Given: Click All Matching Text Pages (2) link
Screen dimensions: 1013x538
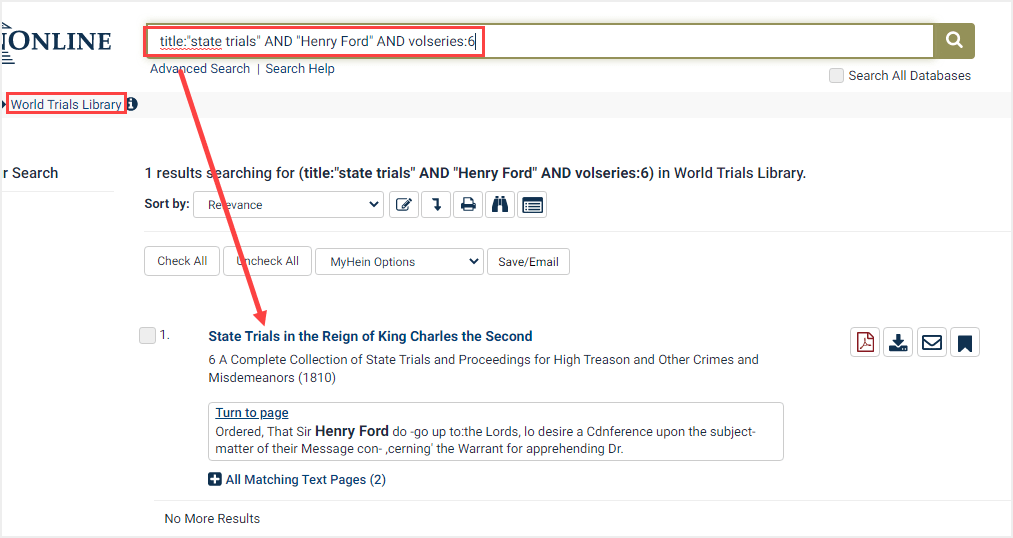Looking at the screenshot, I should click(306, 479).
